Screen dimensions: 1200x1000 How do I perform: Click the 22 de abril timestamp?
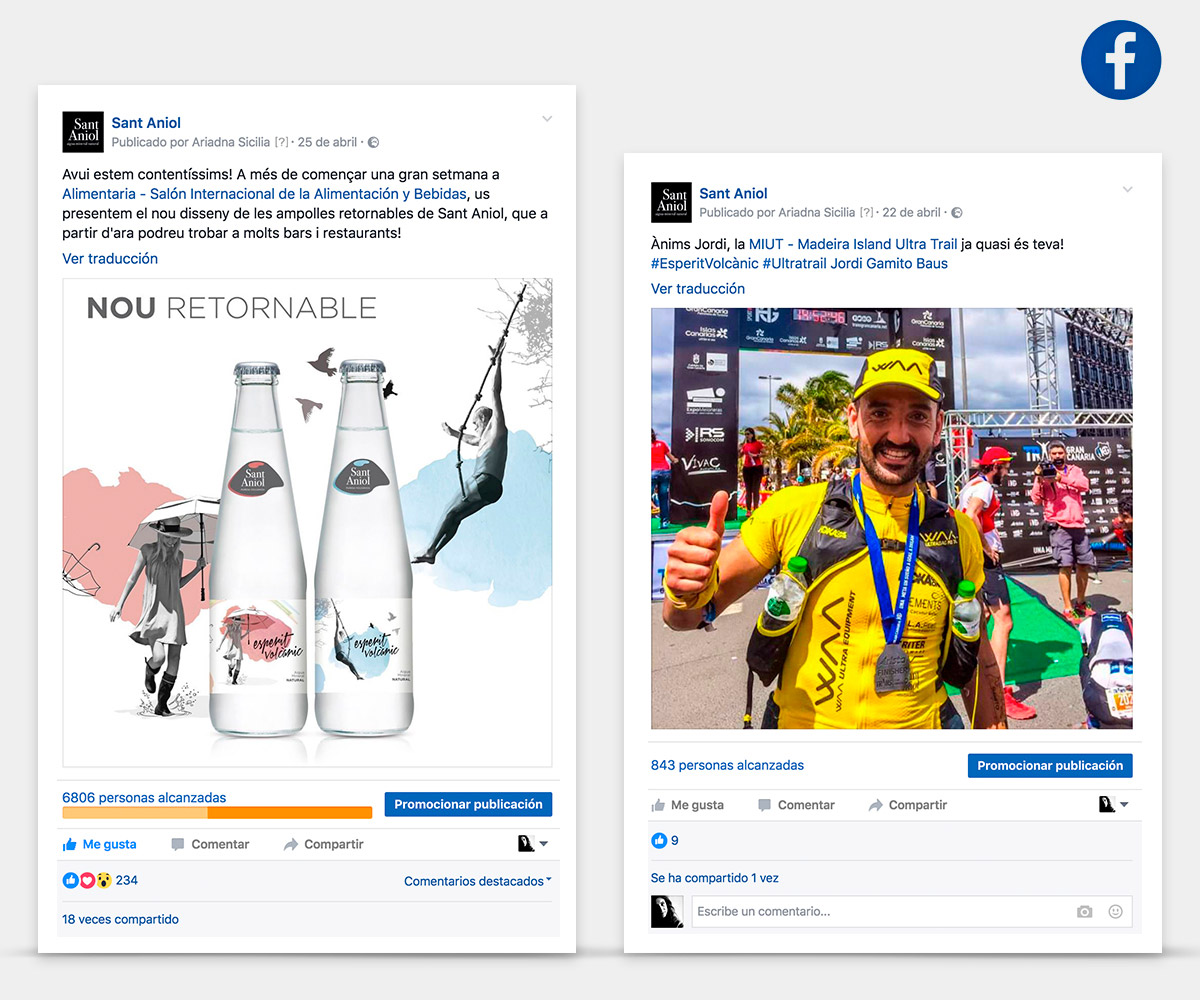tap(912, 212)
